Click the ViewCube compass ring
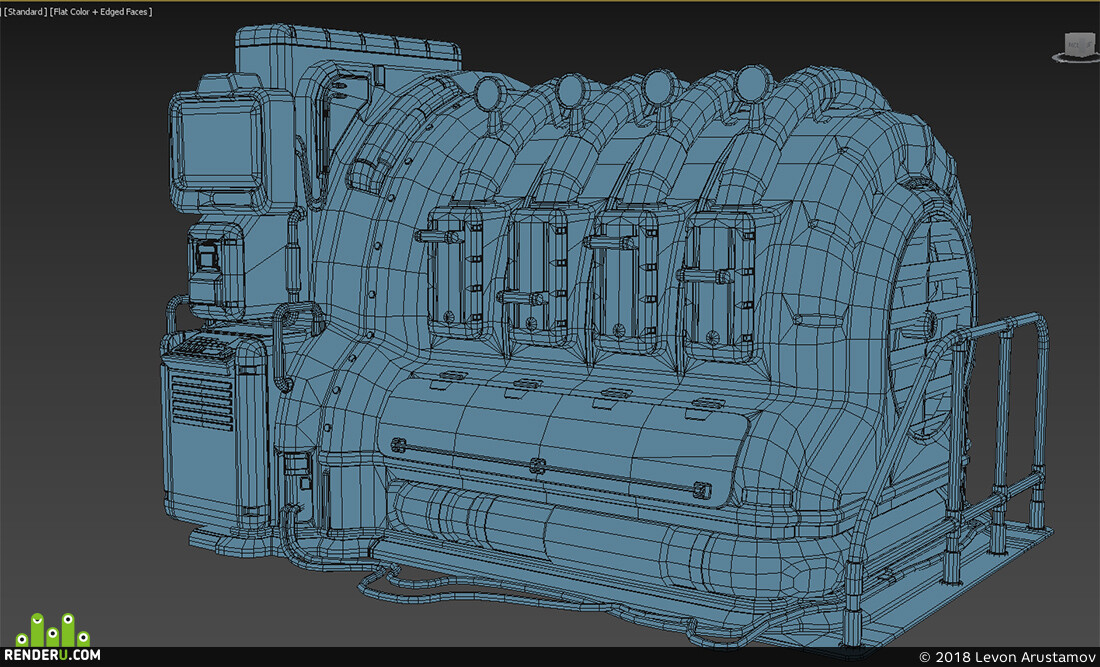Screen dimensions: 1100x667 1075,56
